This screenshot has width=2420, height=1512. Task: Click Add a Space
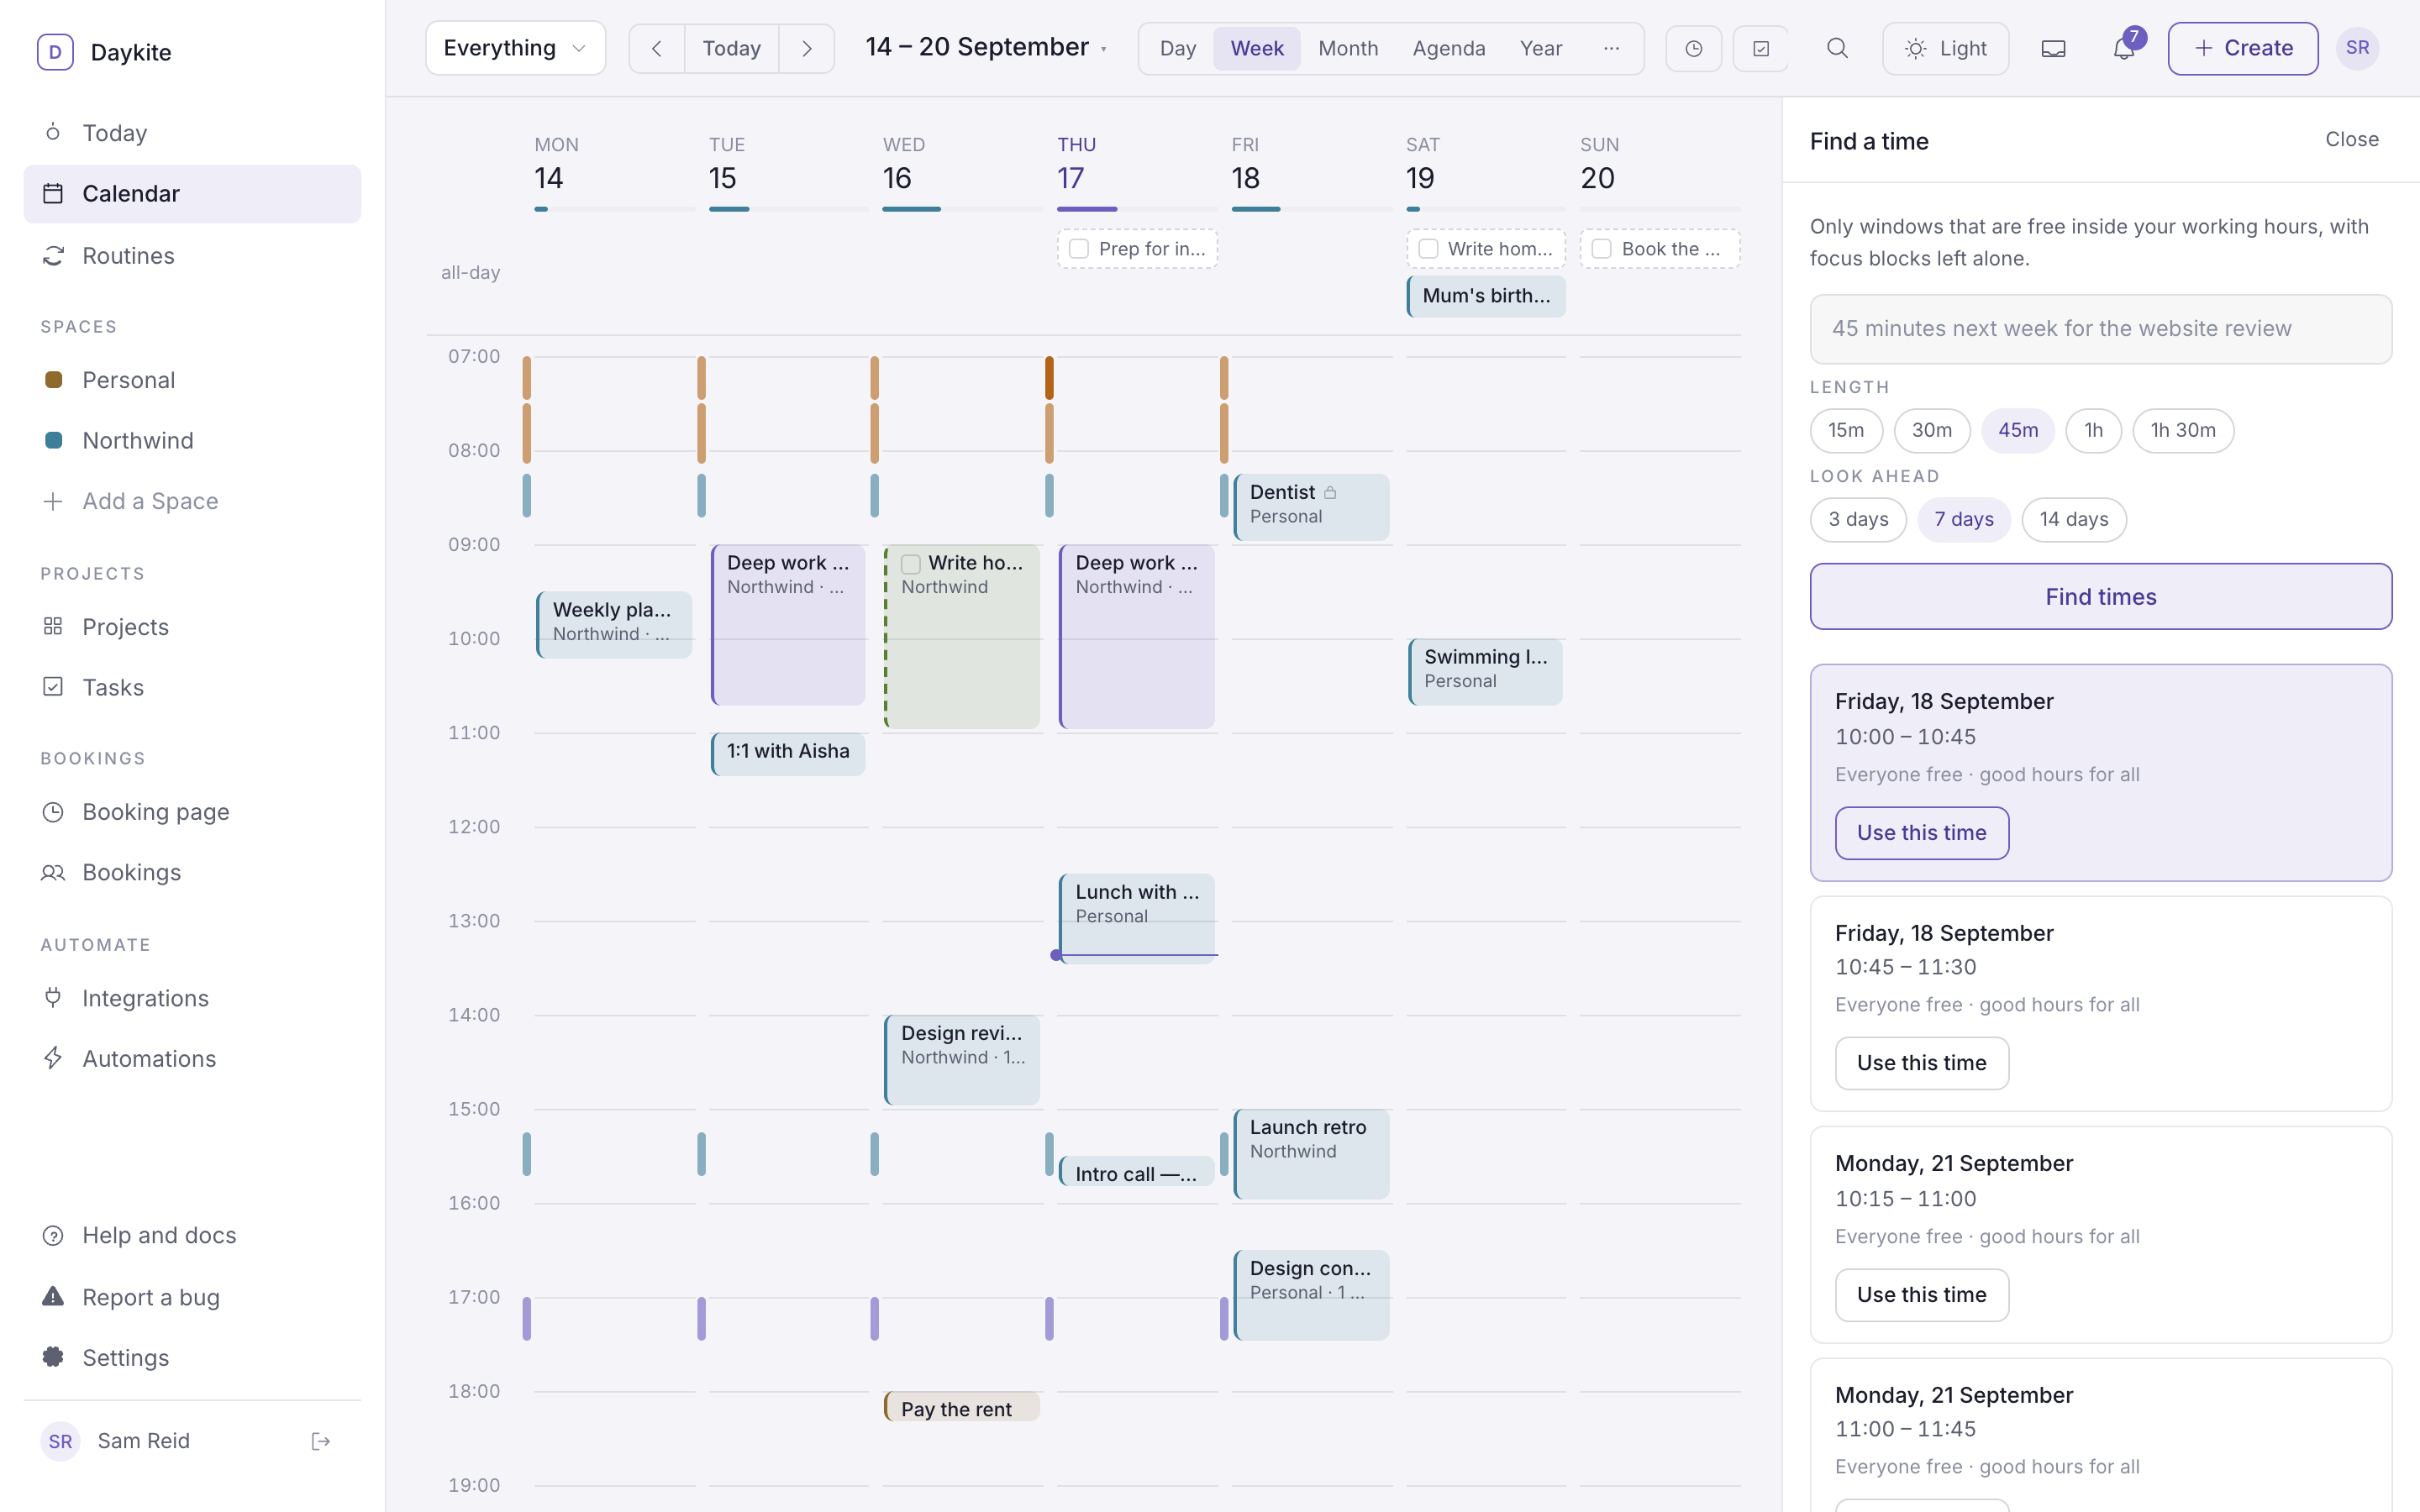click(192, 501)
